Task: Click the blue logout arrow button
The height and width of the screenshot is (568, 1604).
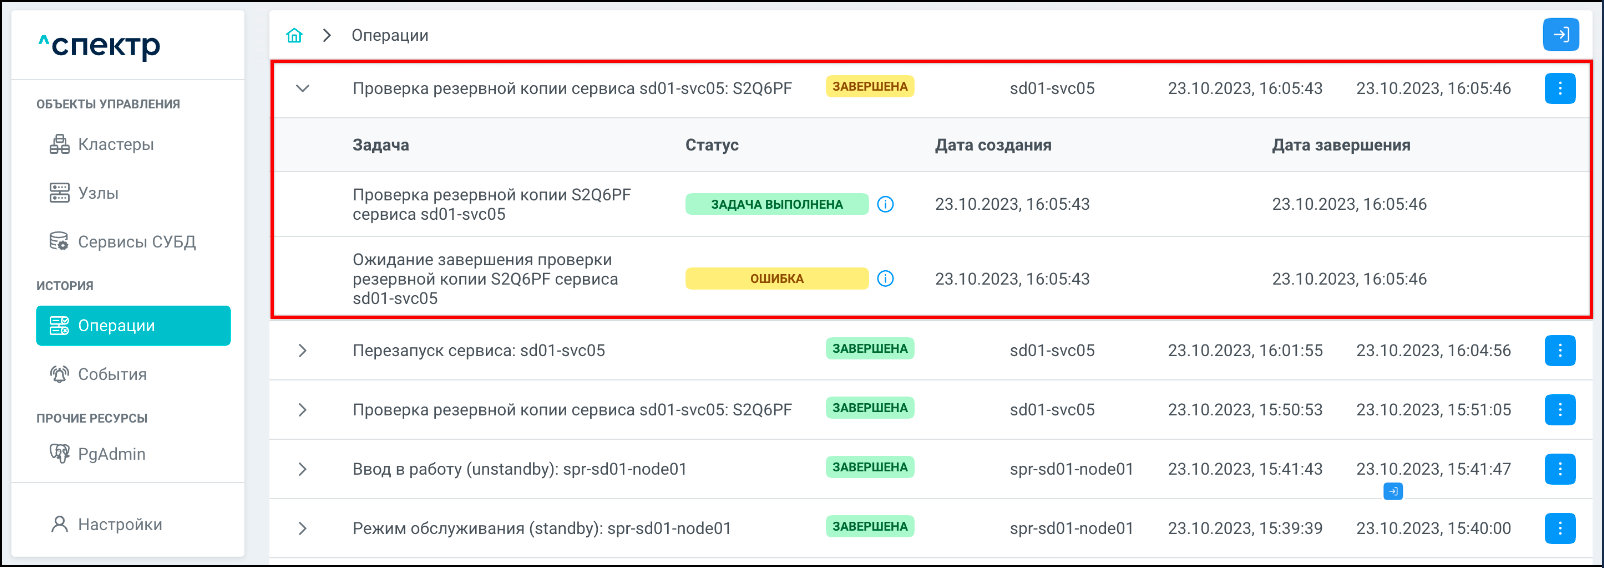Action: point(1560,35)
